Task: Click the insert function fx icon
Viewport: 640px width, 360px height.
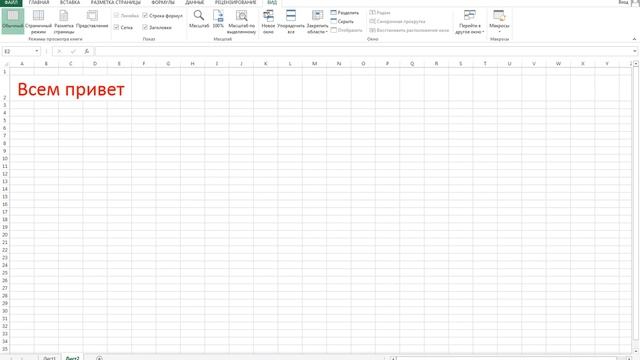Action: pyautogui.click(x=87, y=51)
